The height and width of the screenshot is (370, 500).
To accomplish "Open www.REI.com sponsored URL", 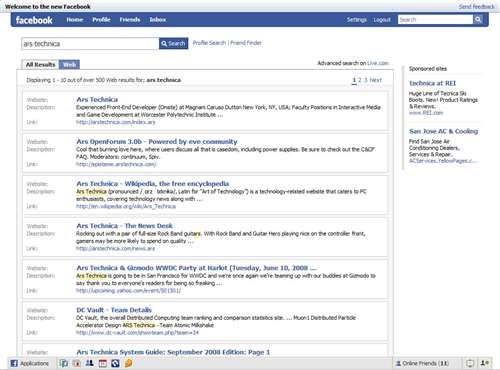I will (x=426, y=113).
